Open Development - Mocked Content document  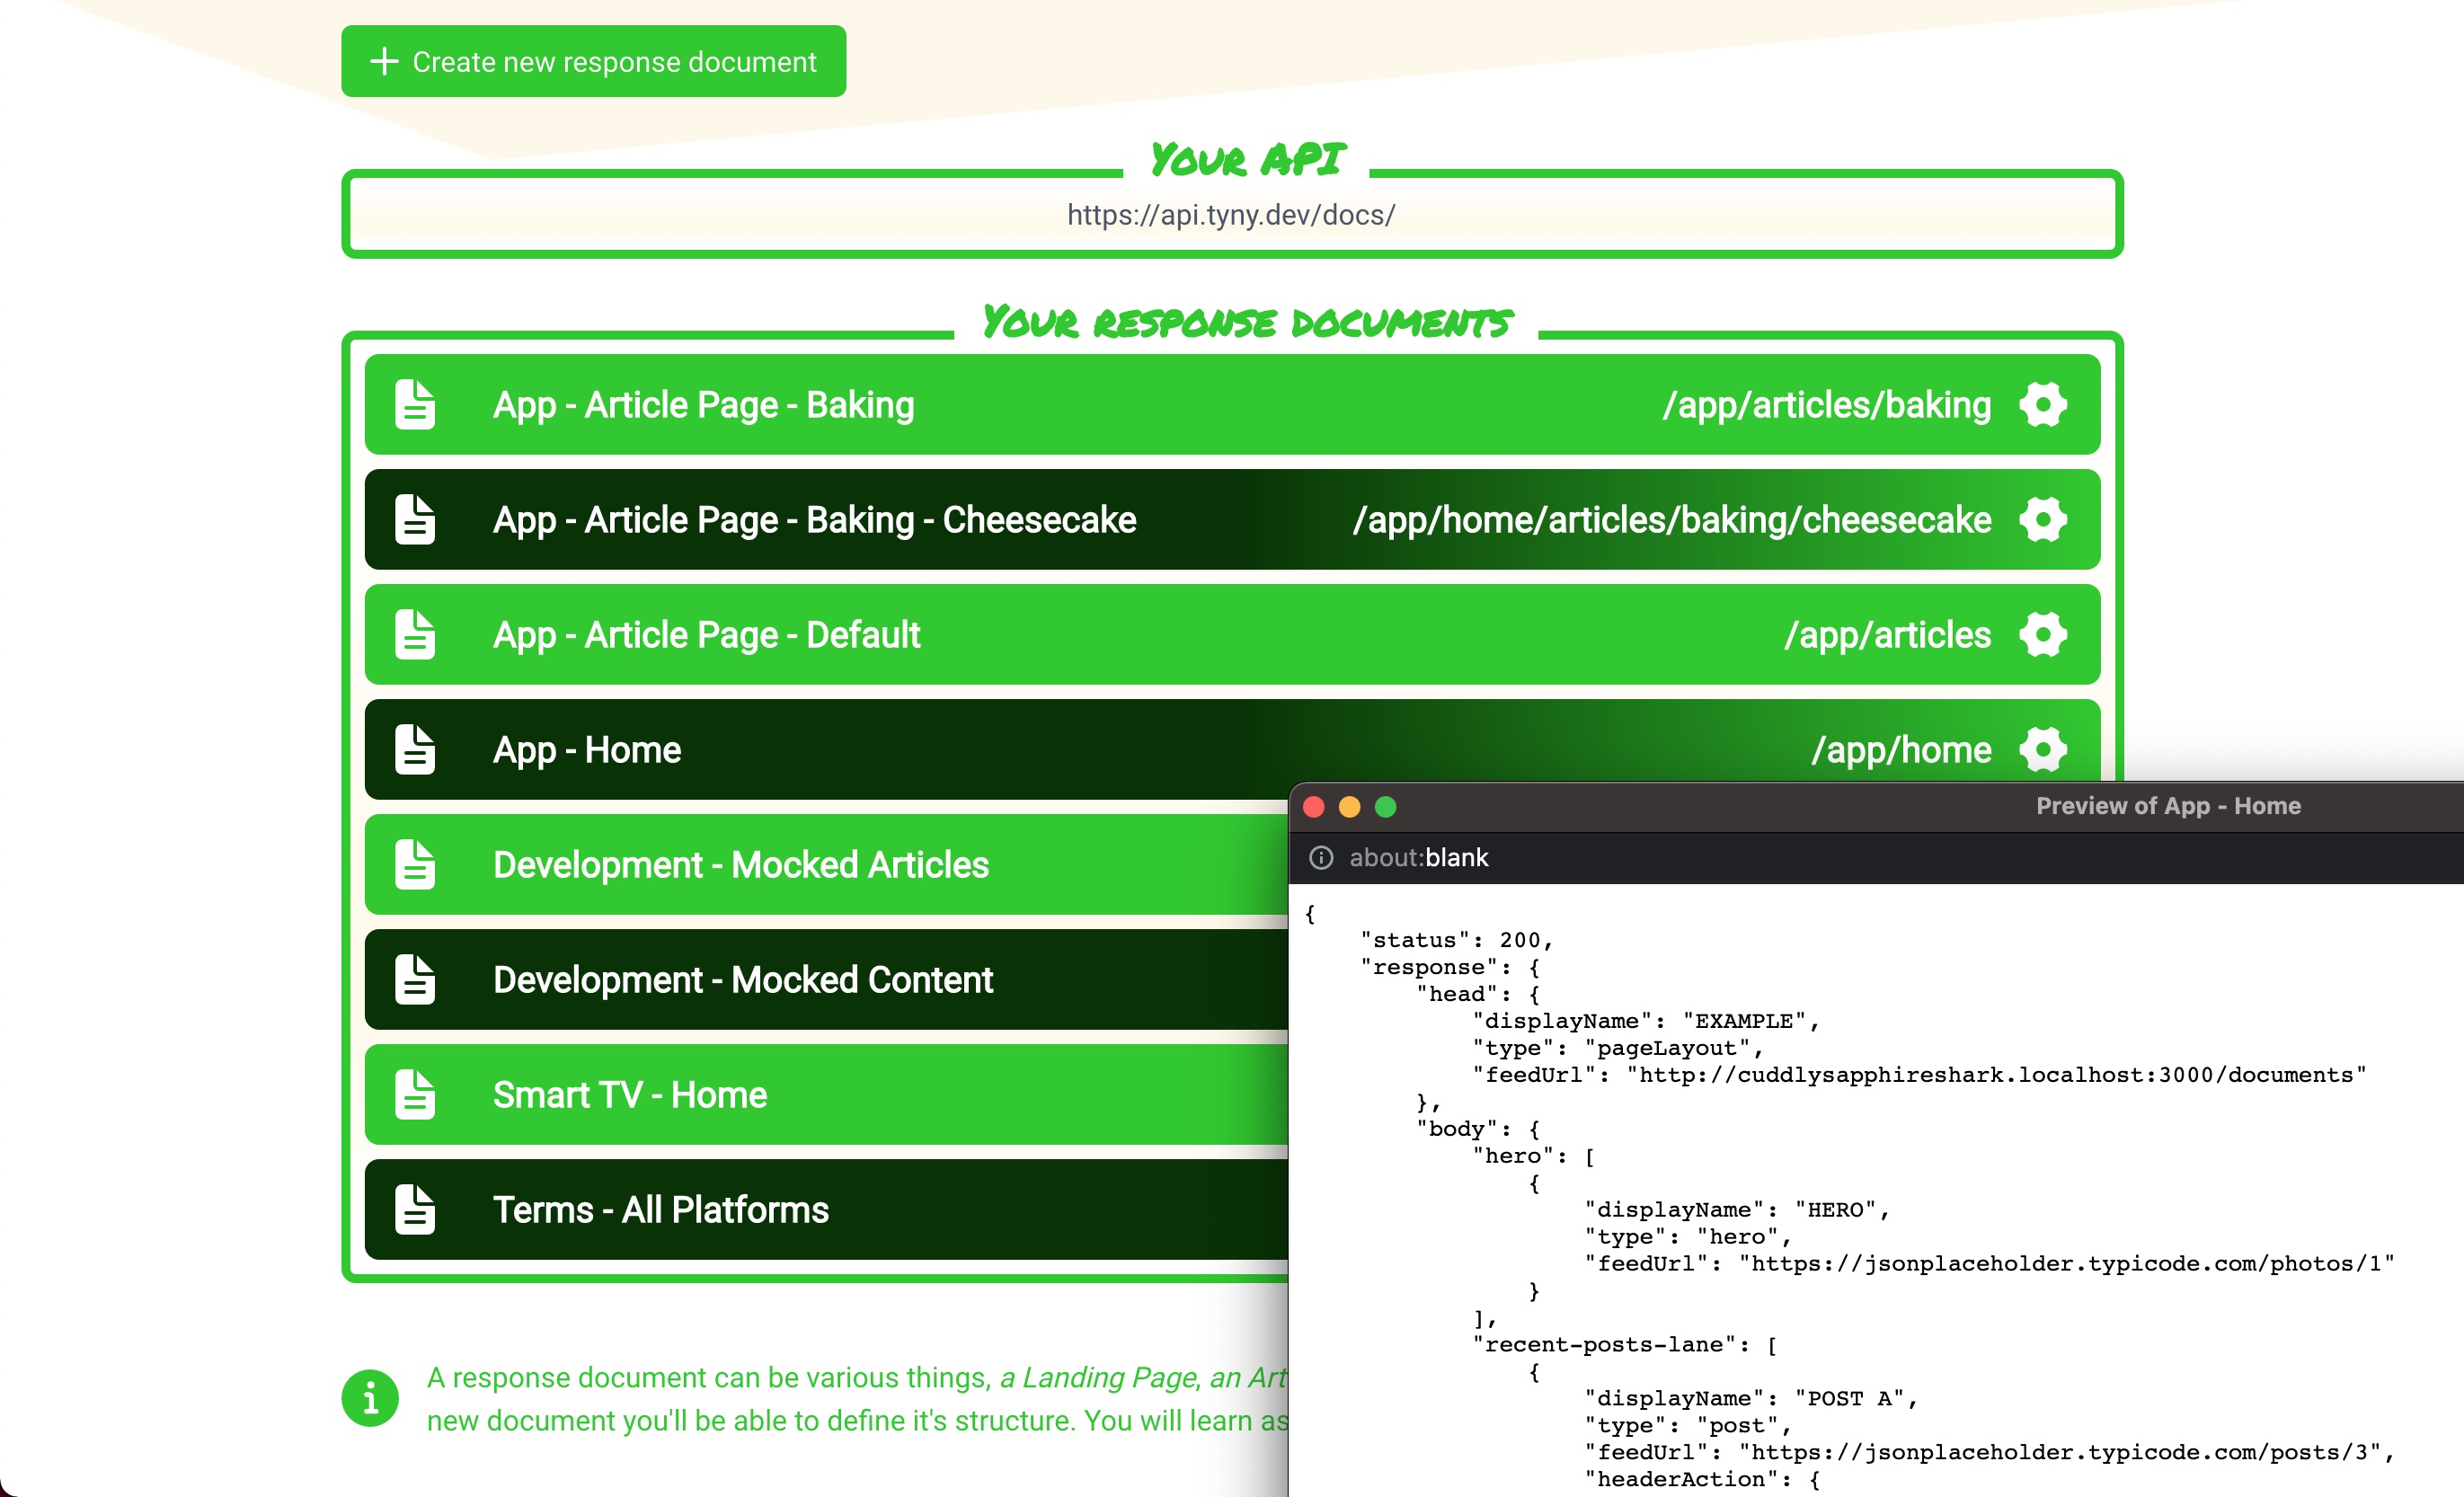(x=743, y=980)
